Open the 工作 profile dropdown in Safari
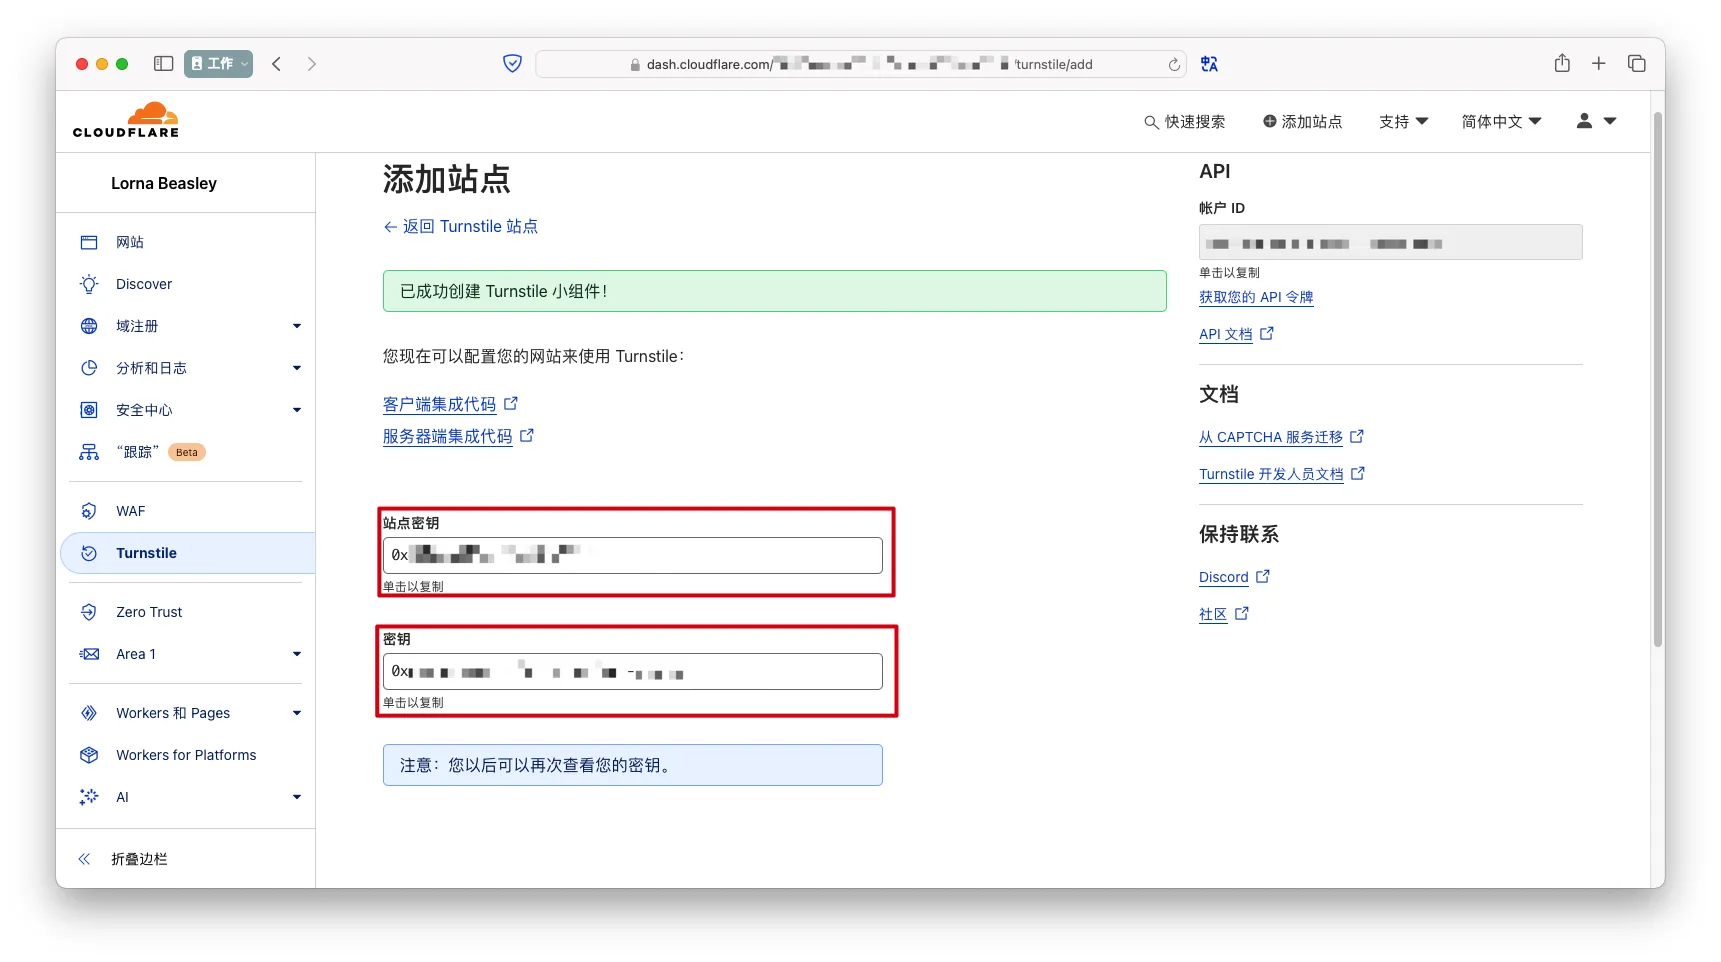 click(x=218, y=64)
